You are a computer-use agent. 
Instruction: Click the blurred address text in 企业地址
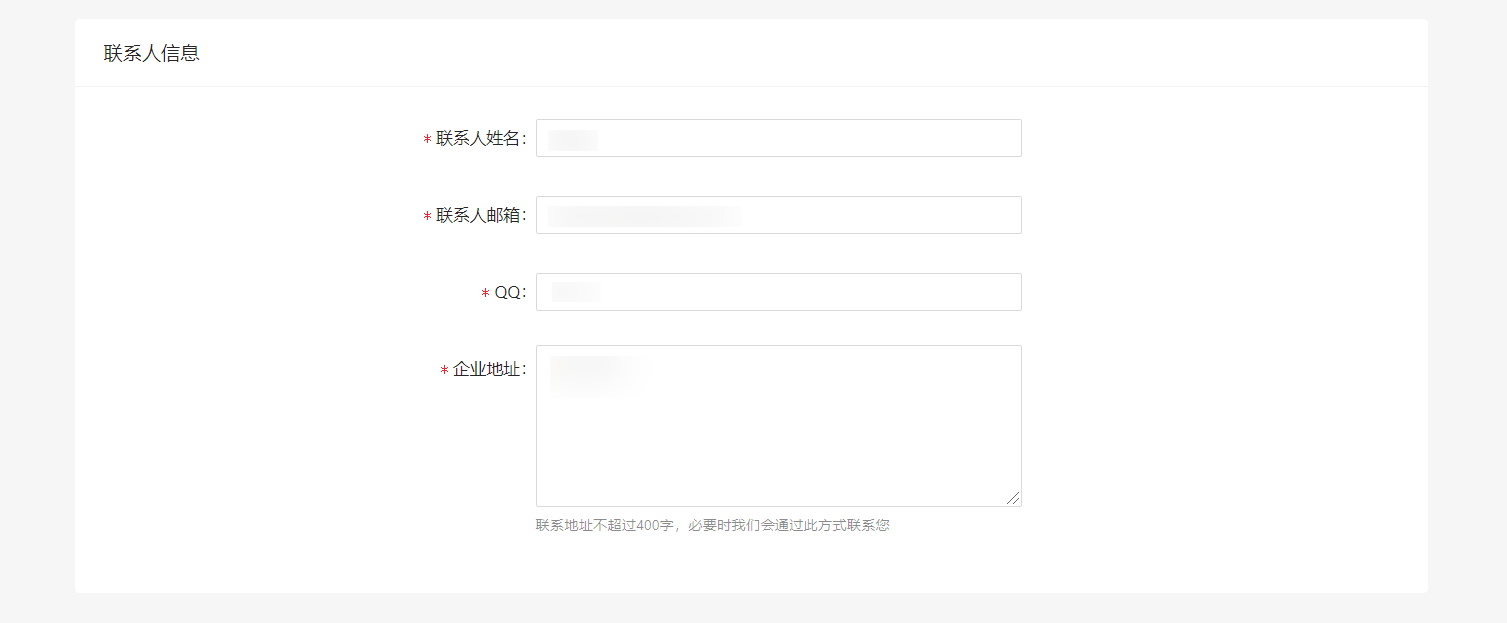(x=598, y=376)
